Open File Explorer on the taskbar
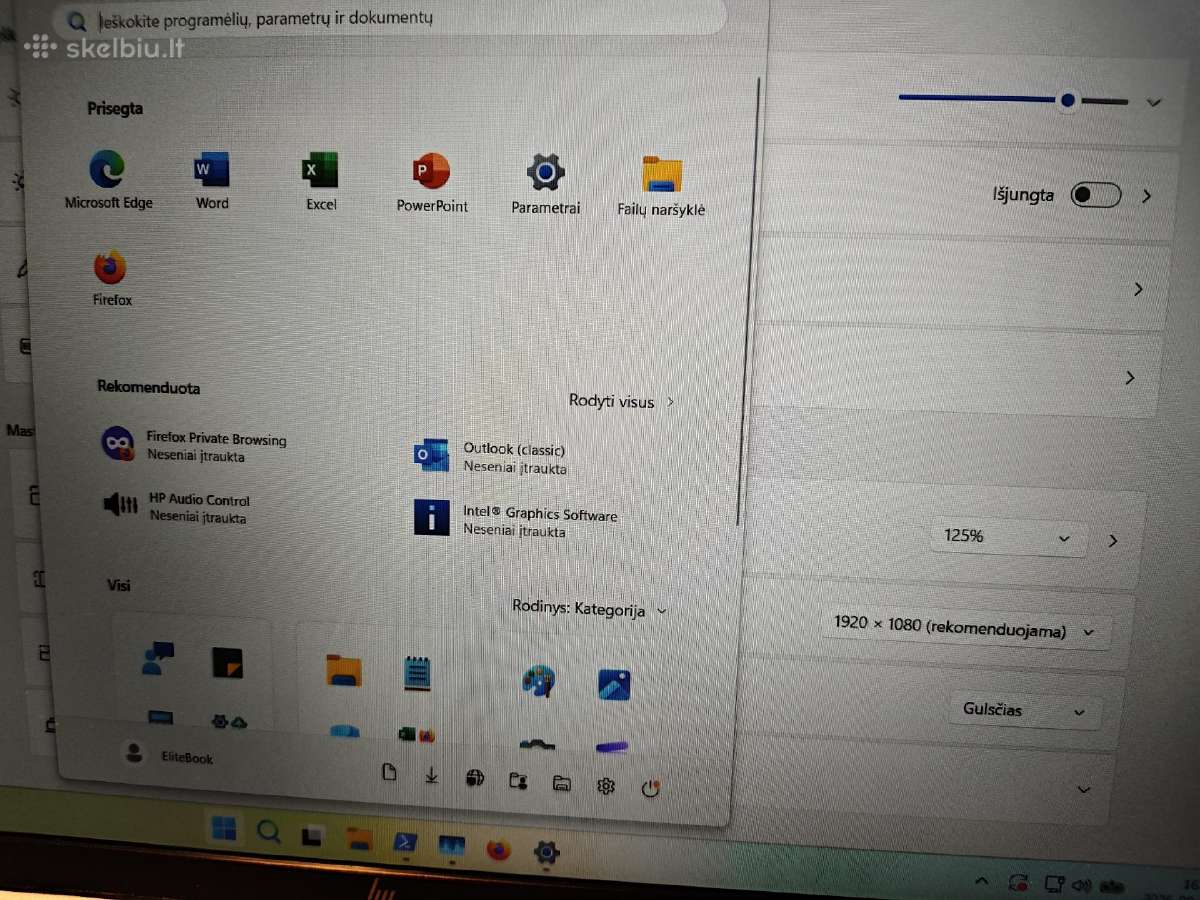Screen dimensions: 1200x900 (359, 839)
